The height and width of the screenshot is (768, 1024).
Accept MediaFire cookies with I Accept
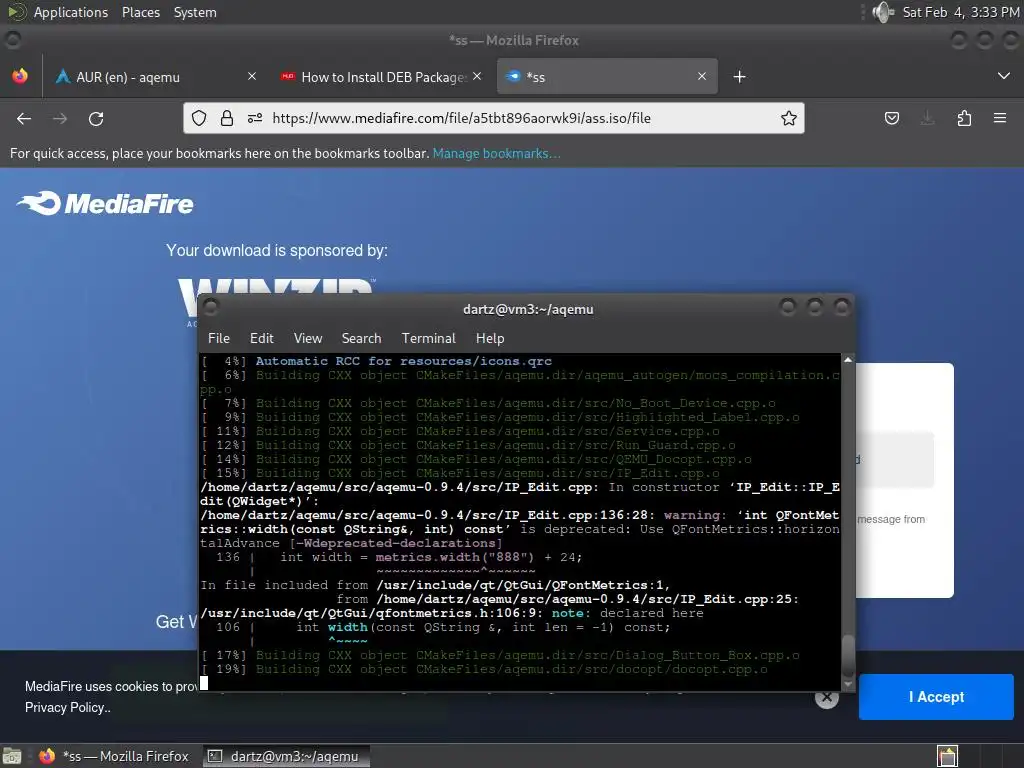point(936,697)
